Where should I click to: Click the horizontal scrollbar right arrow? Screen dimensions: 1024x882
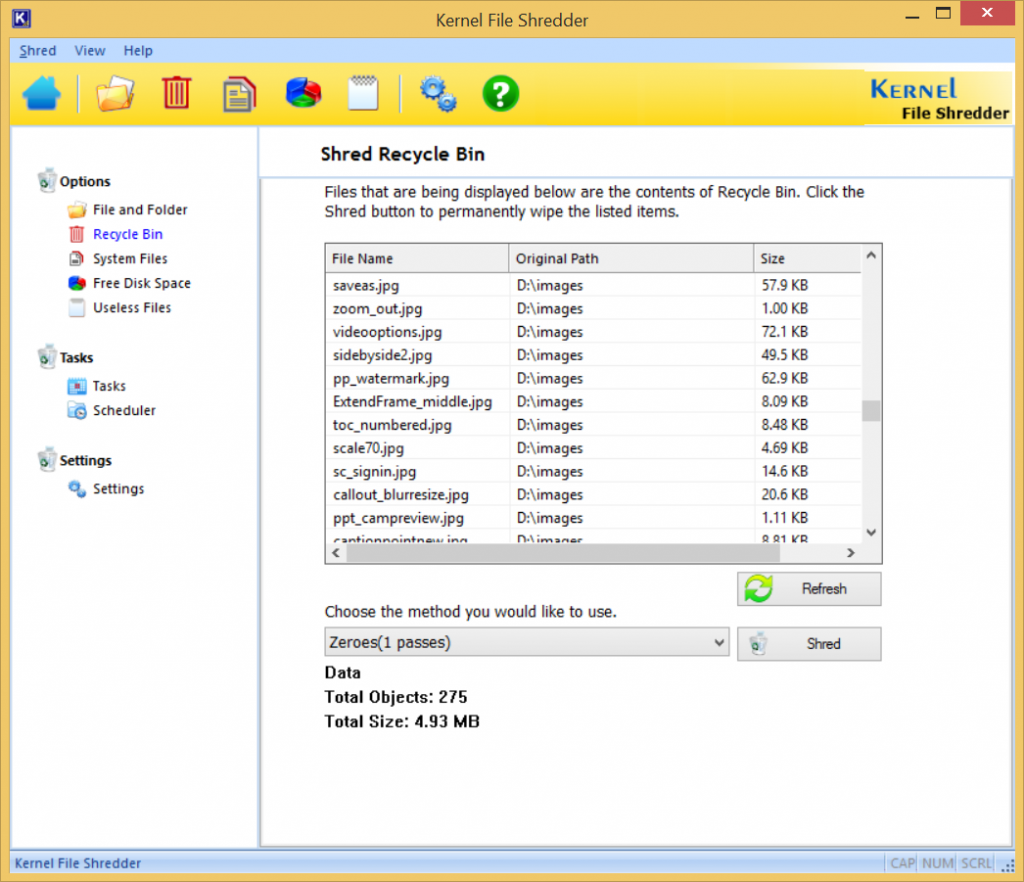pyautogui.click(x=851, y=553)
